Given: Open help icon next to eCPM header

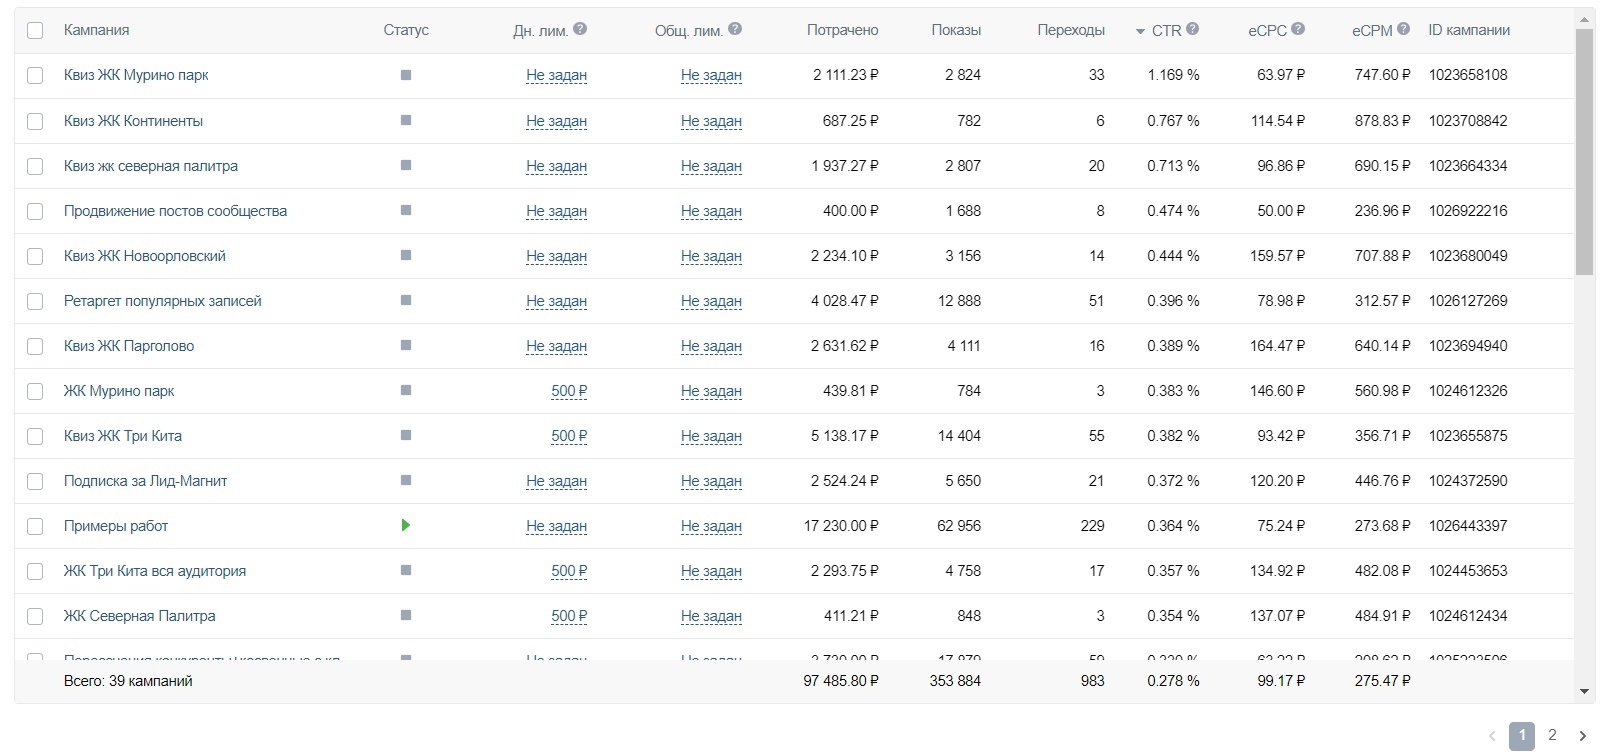Looking at the screenshot, I should pos(1404,29).
